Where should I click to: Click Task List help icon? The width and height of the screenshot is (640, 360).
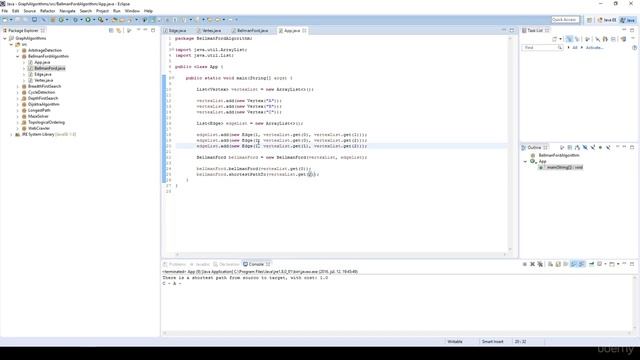634,48
